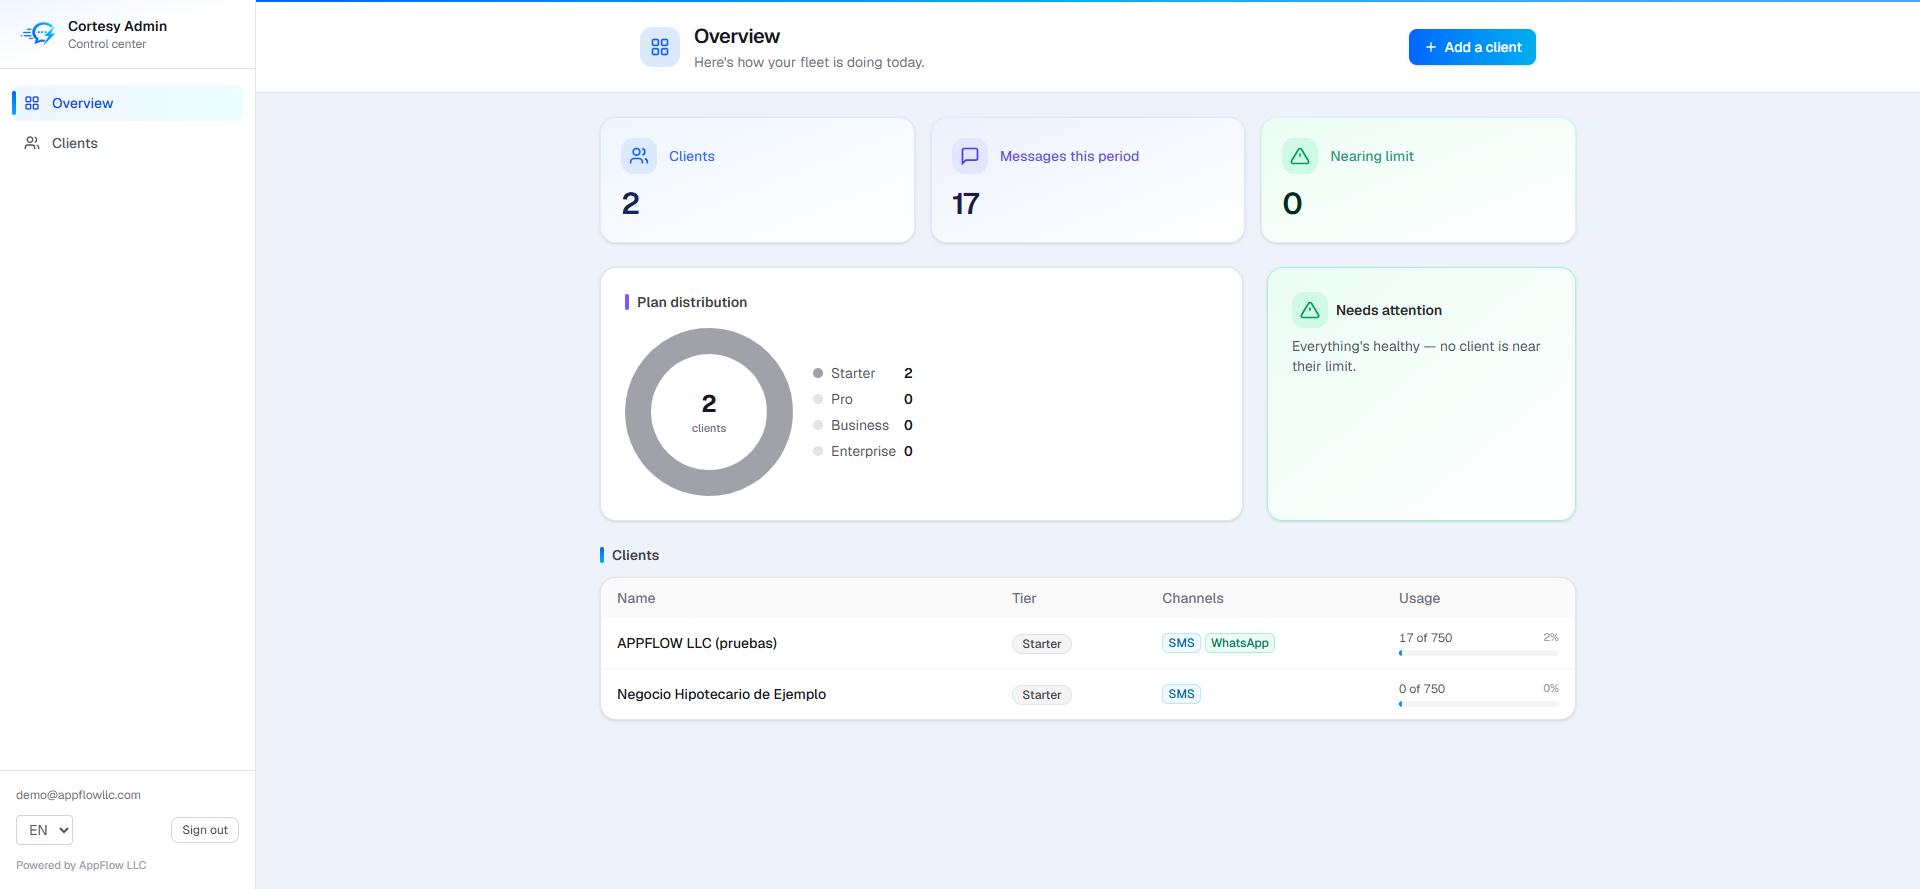Click the Nearing limit warning triangle icon

(1300, 156)
